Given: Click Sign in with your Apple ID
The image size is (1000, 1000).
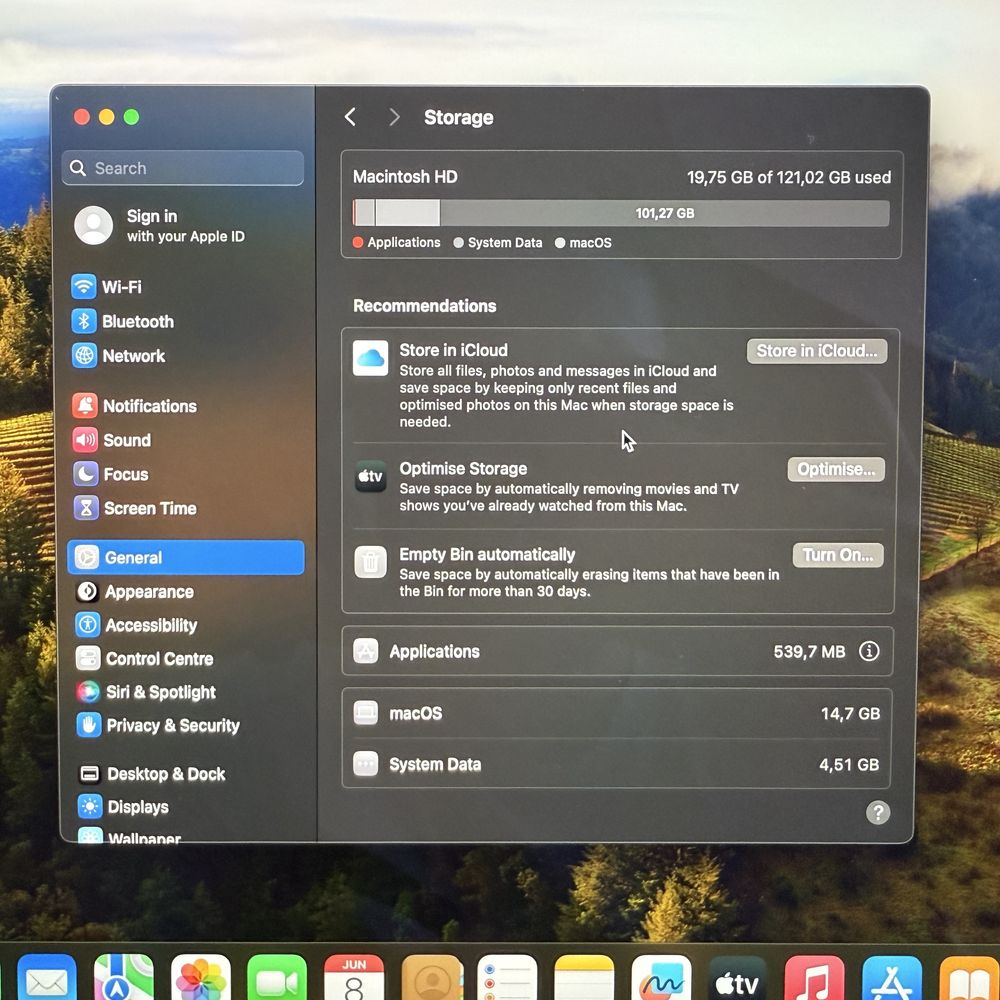Looking at the screenshot, I should click(159, 226).
